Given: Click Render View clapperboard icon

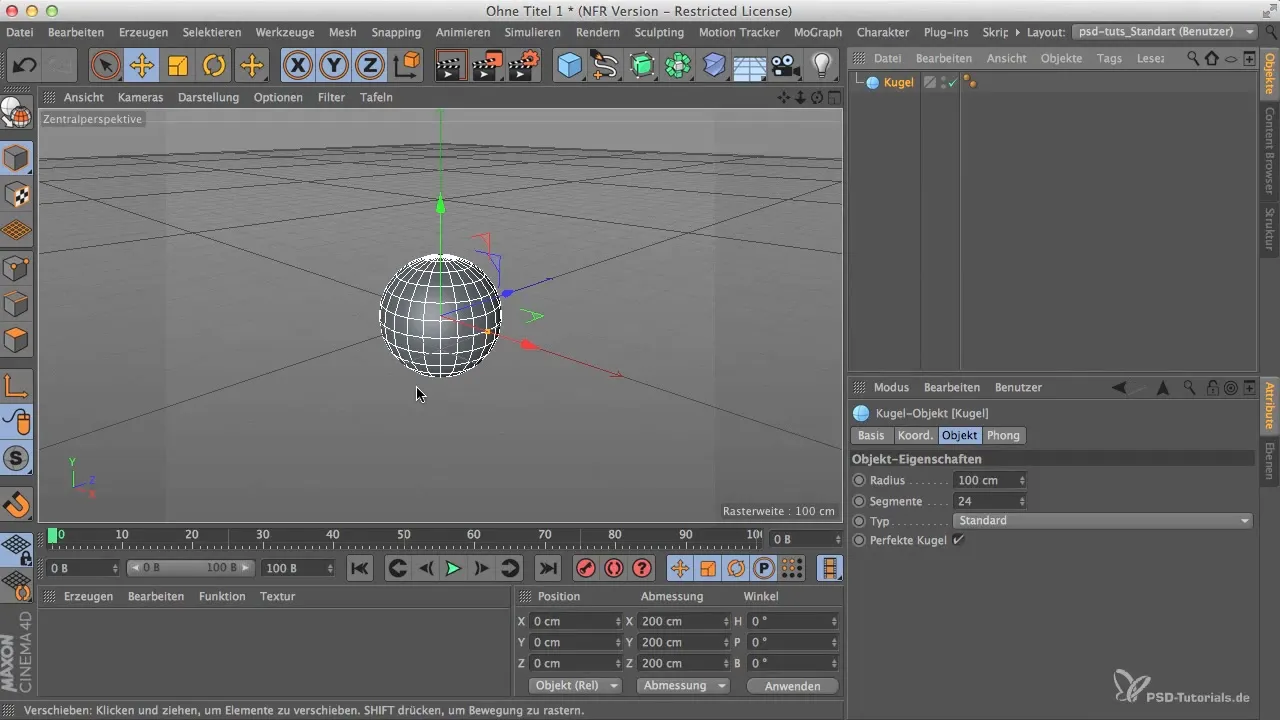Looking at the screenshot, I should pyautogui.click(x=450, y=66).
